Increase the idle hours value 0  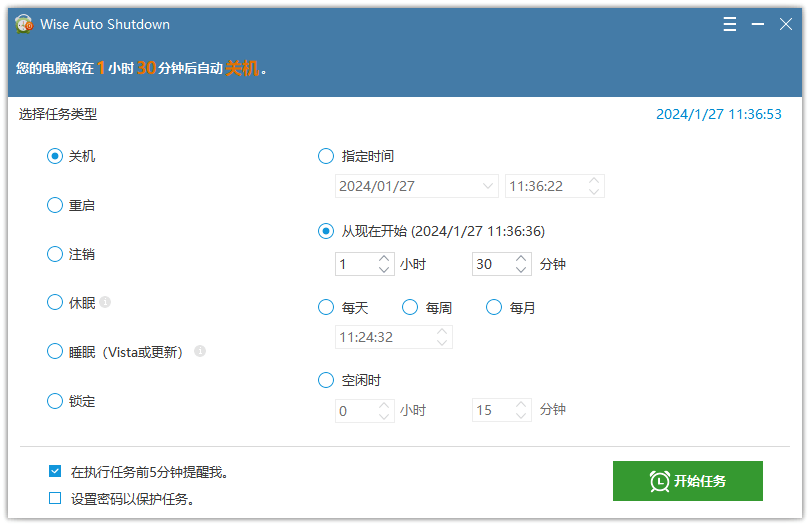click(x=384, y=405)
